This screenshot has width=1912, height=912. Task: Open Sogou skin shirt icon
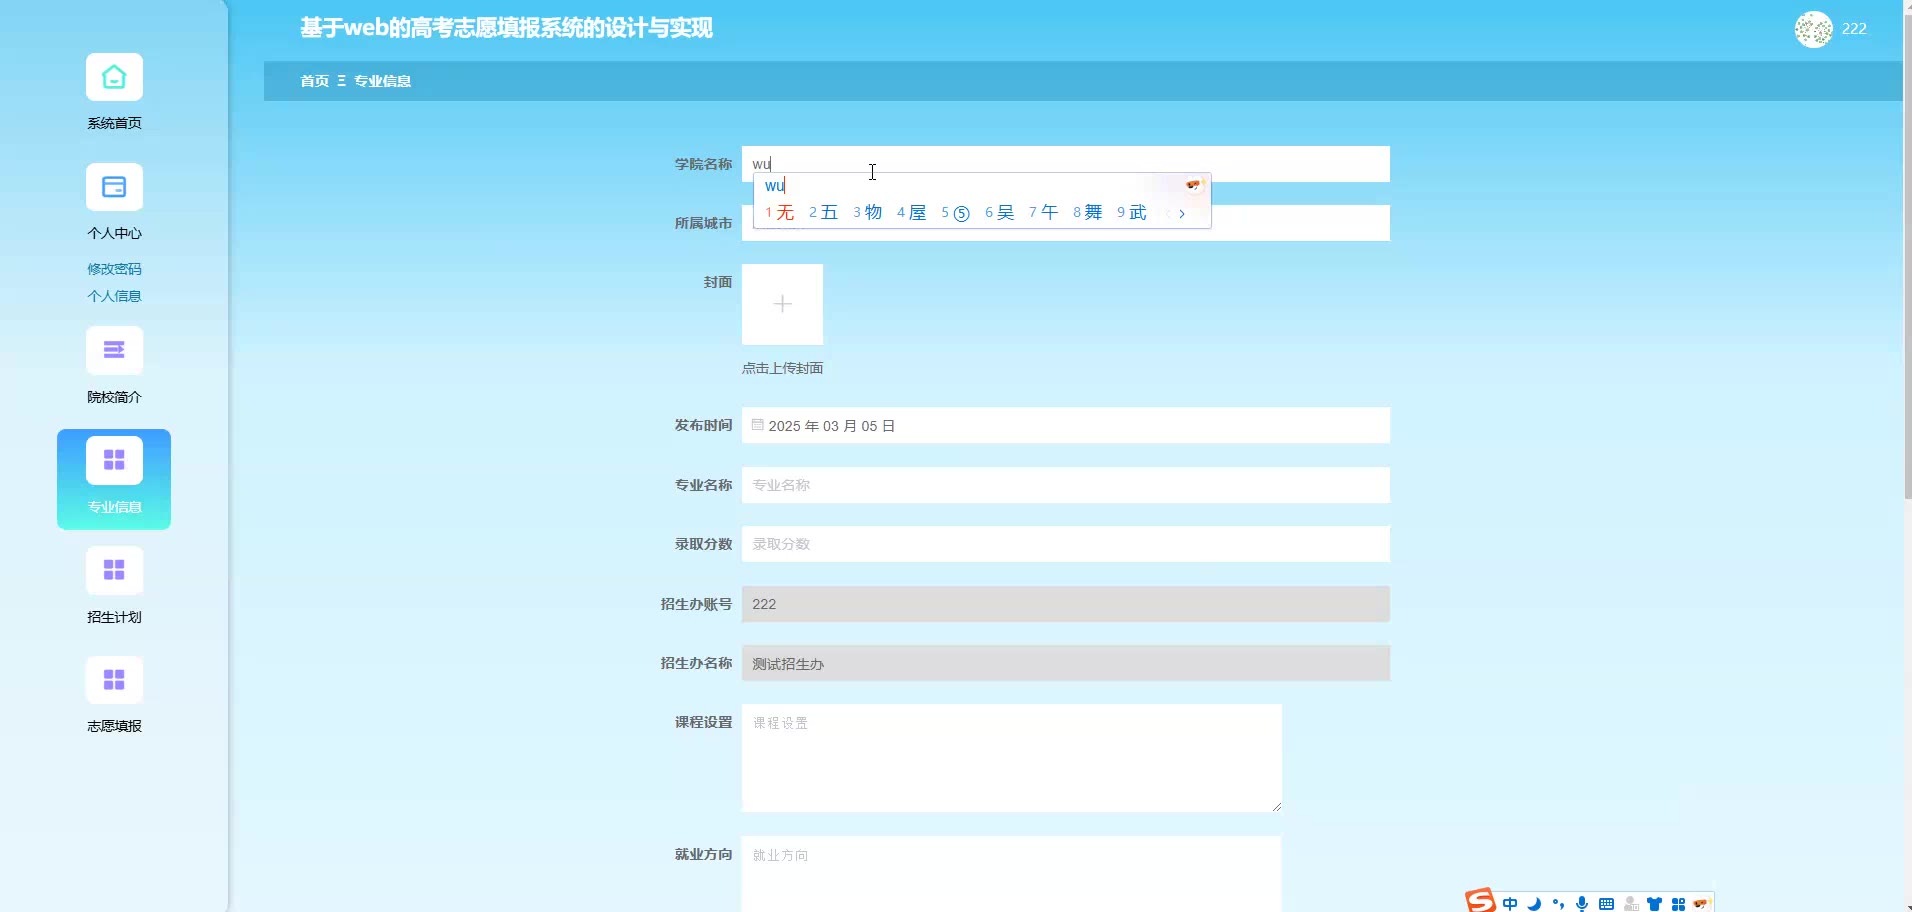click(1654, 904)
